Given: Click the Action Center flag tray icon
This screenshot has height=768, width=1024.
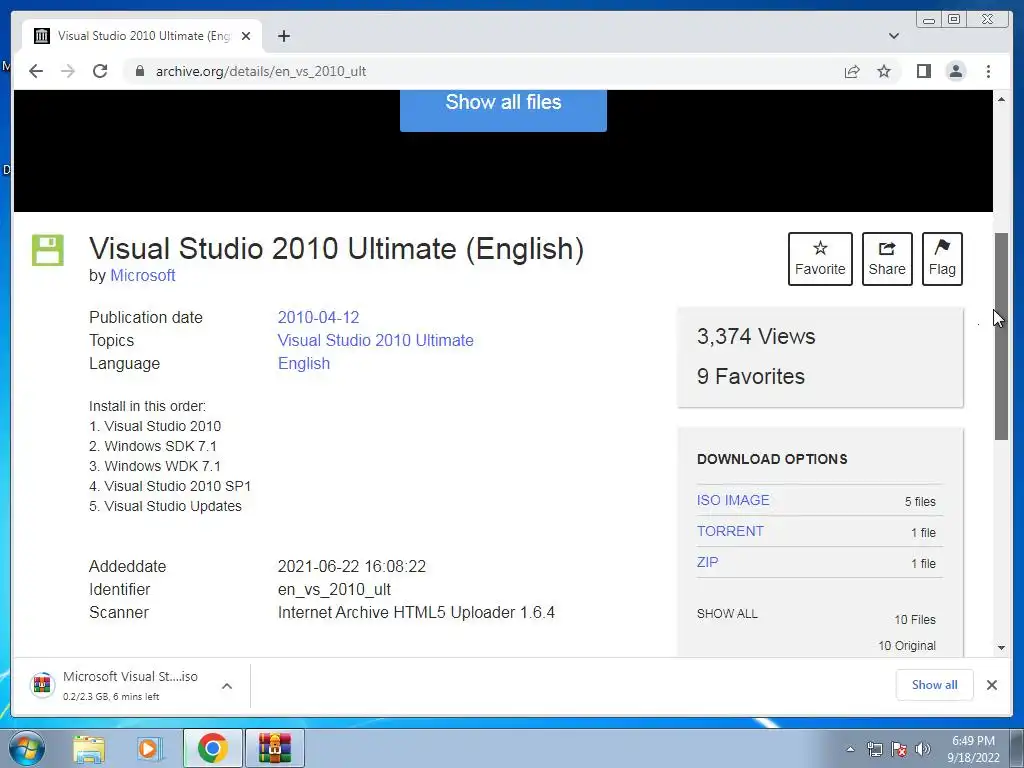Looking at the screenshot, I should click(899, 749).
